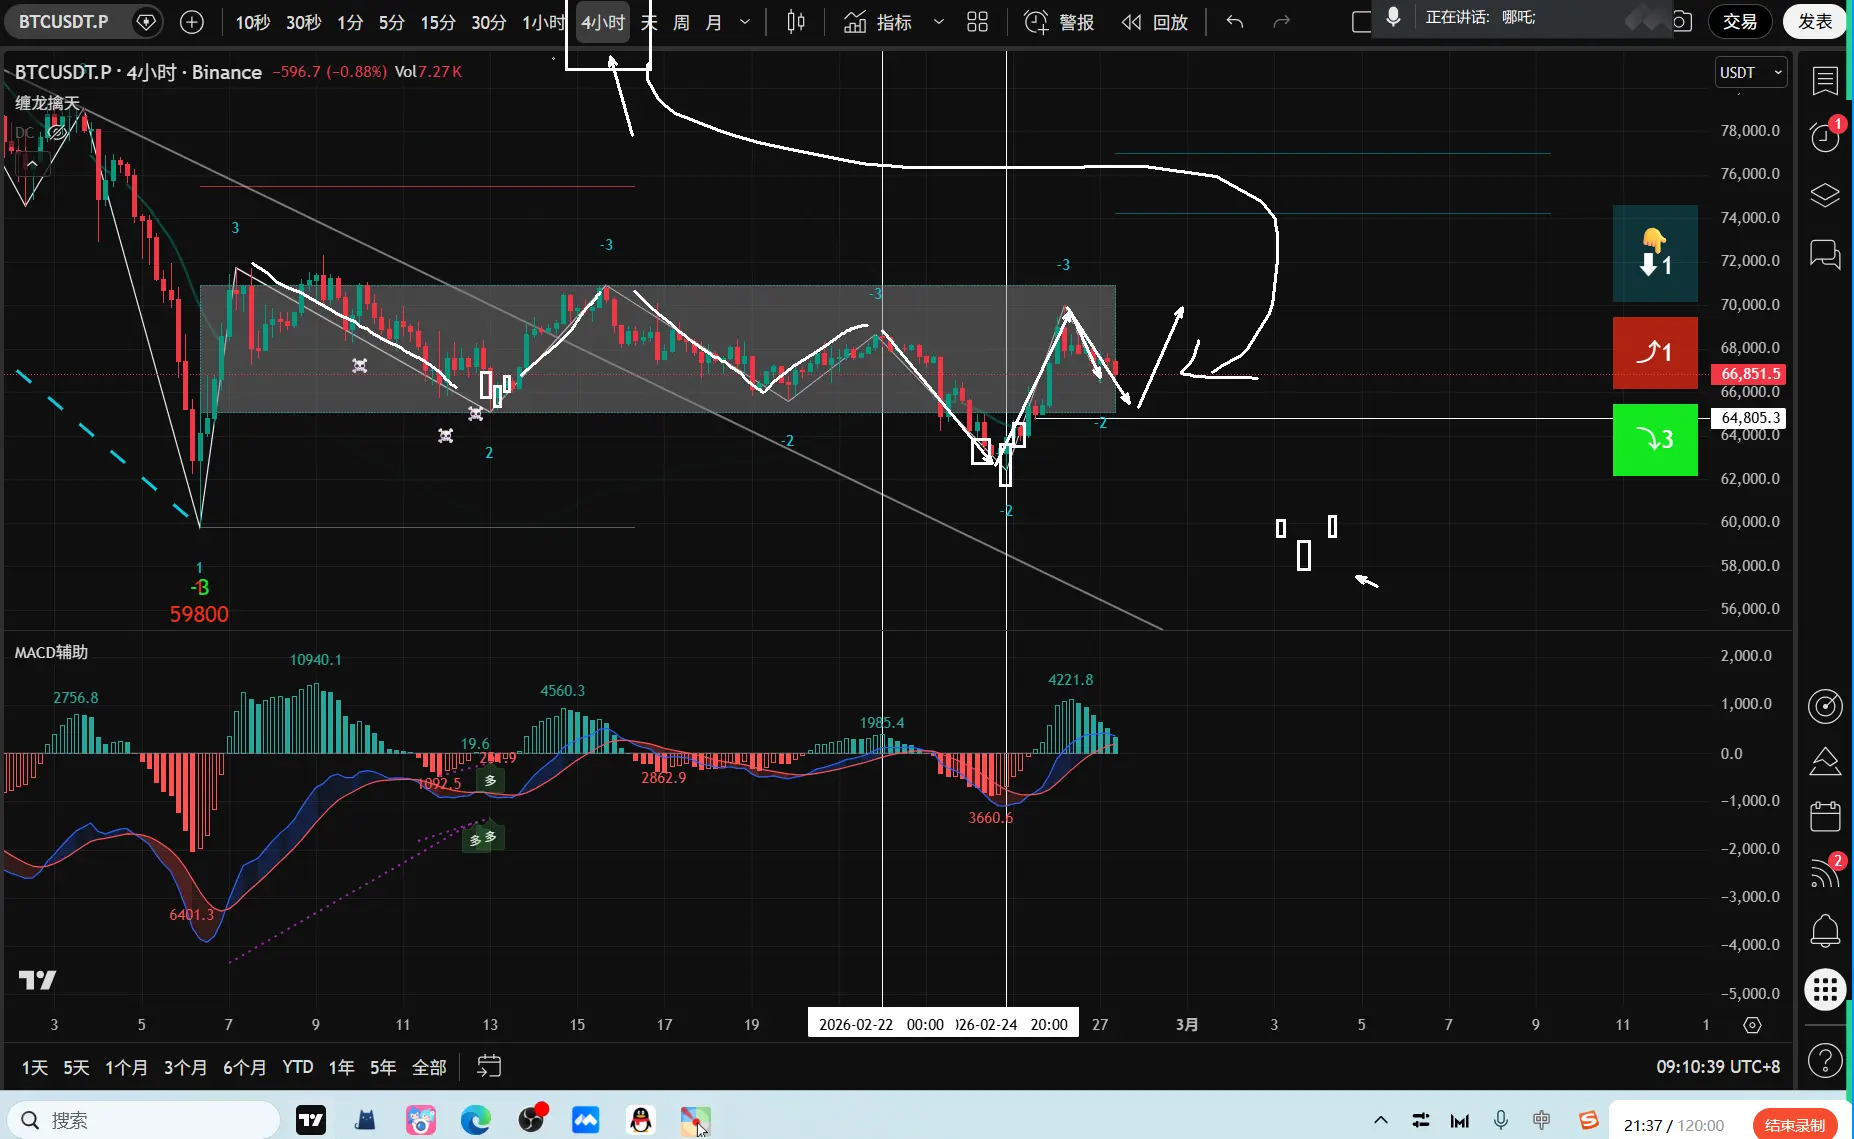The image size is (1854, 1139).
Task: Set the range to 1天
Action: pos(35,1067)
